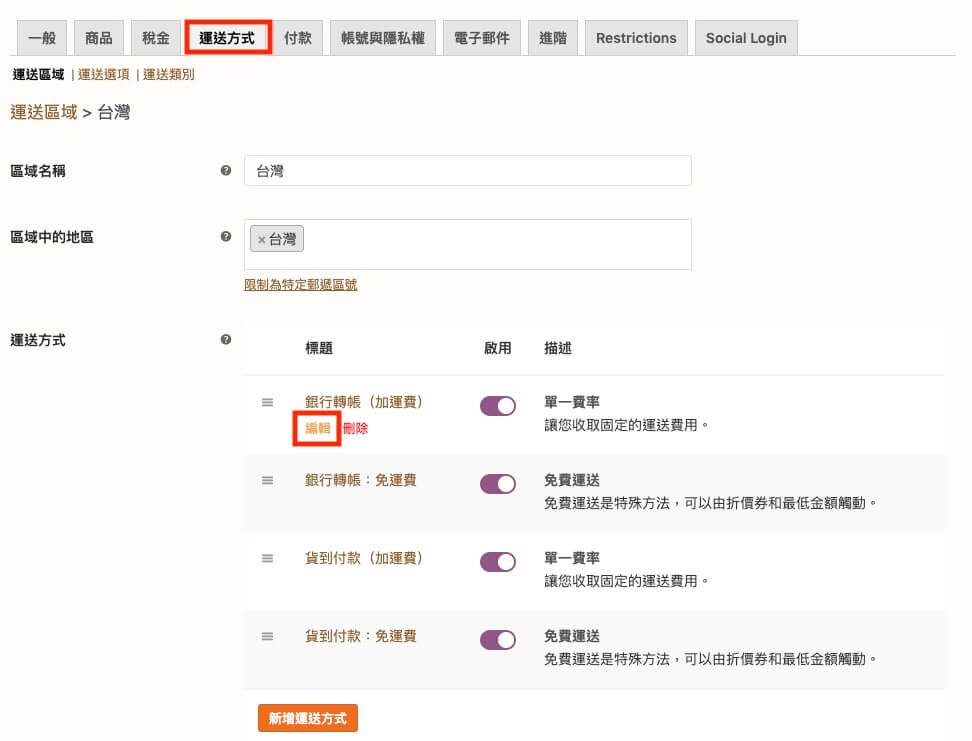972x741 pixels.
Task: Open the 電子郵件 settings tab
Action: [x=481, y=38]
